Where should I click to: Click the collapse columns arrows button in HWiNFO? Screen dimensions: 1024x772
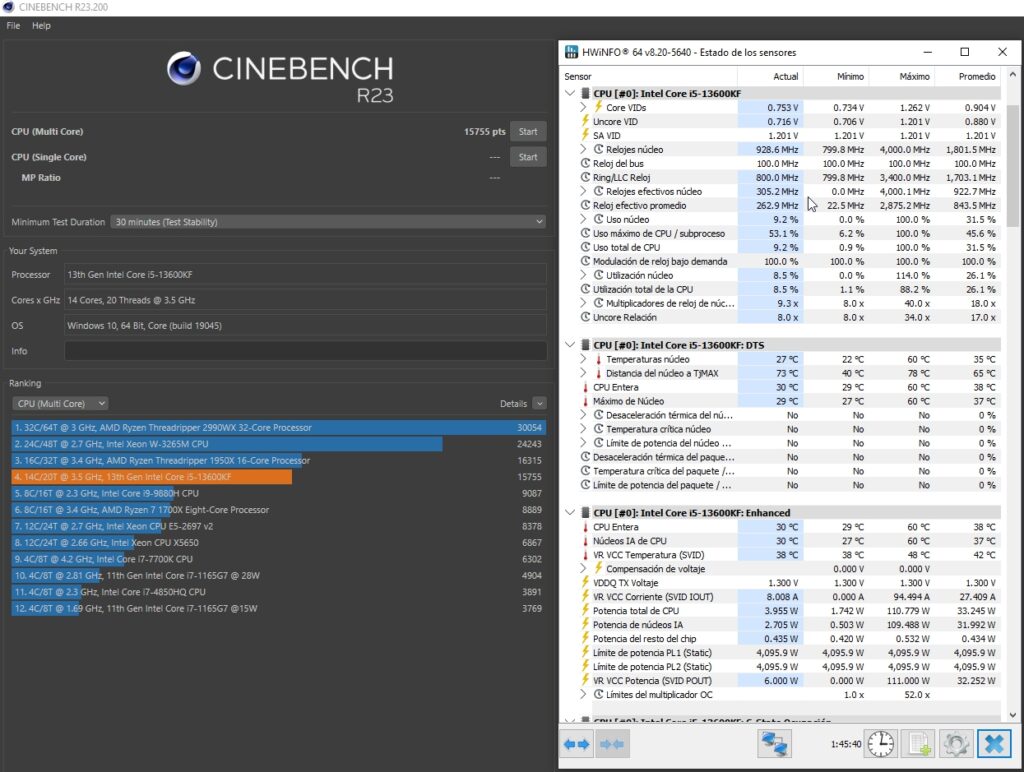pos(610,744)
